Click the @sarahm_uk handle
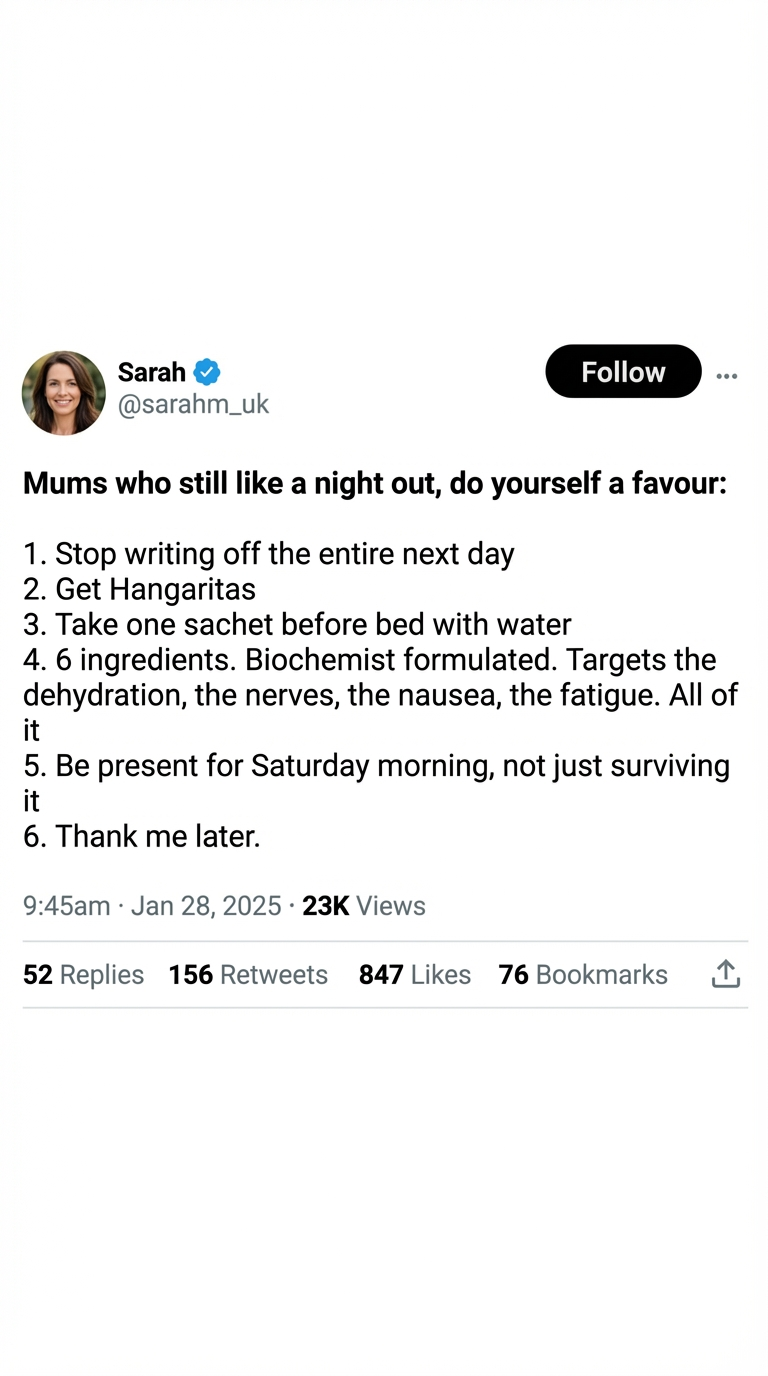Screen dimensions: 768x1376 click(x=193, y=404)
